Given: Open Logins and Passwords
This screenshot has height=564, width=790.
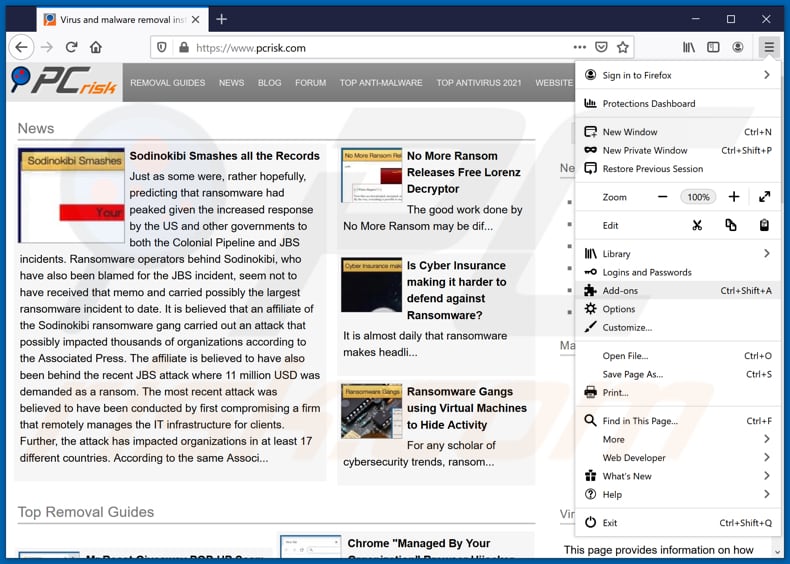Looking at the screenshot, I should [x=678, y=272].
